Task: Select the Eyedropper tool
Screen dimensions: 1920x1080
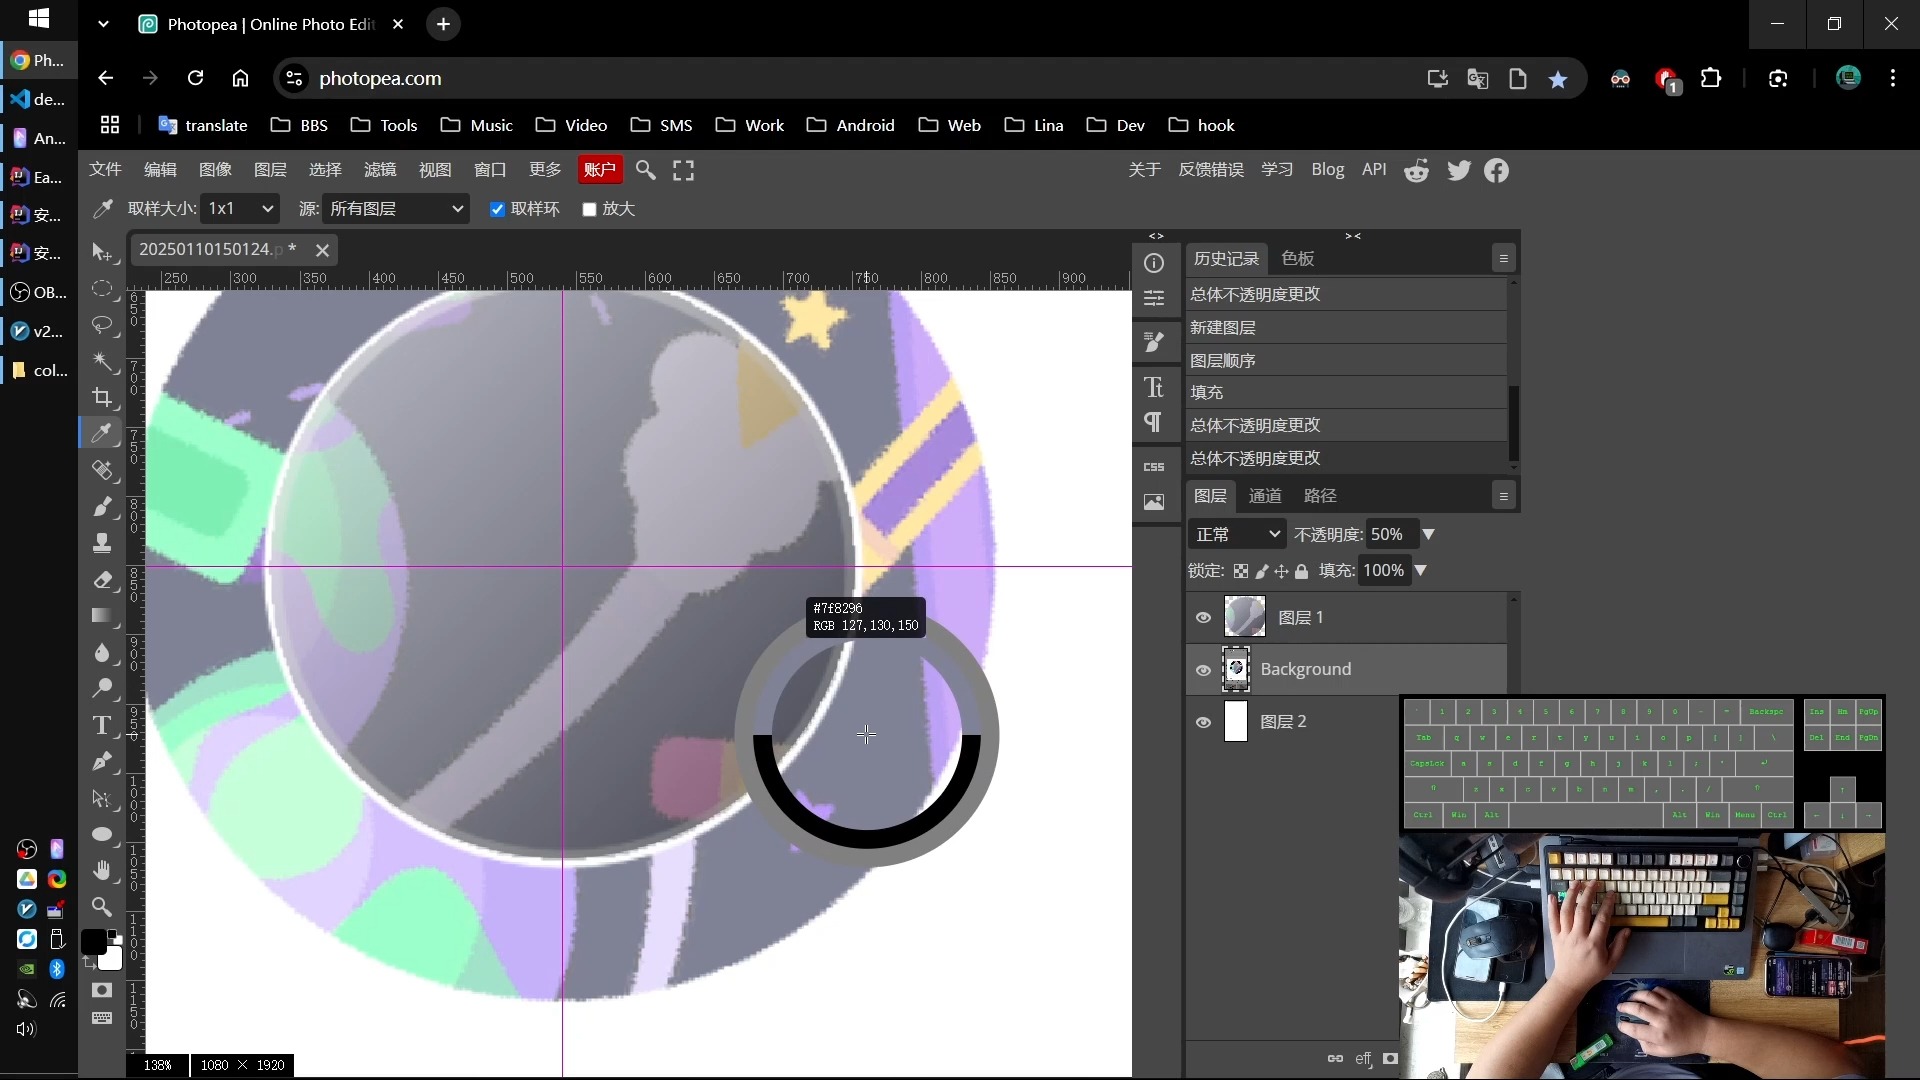Action: pos(102,433)
